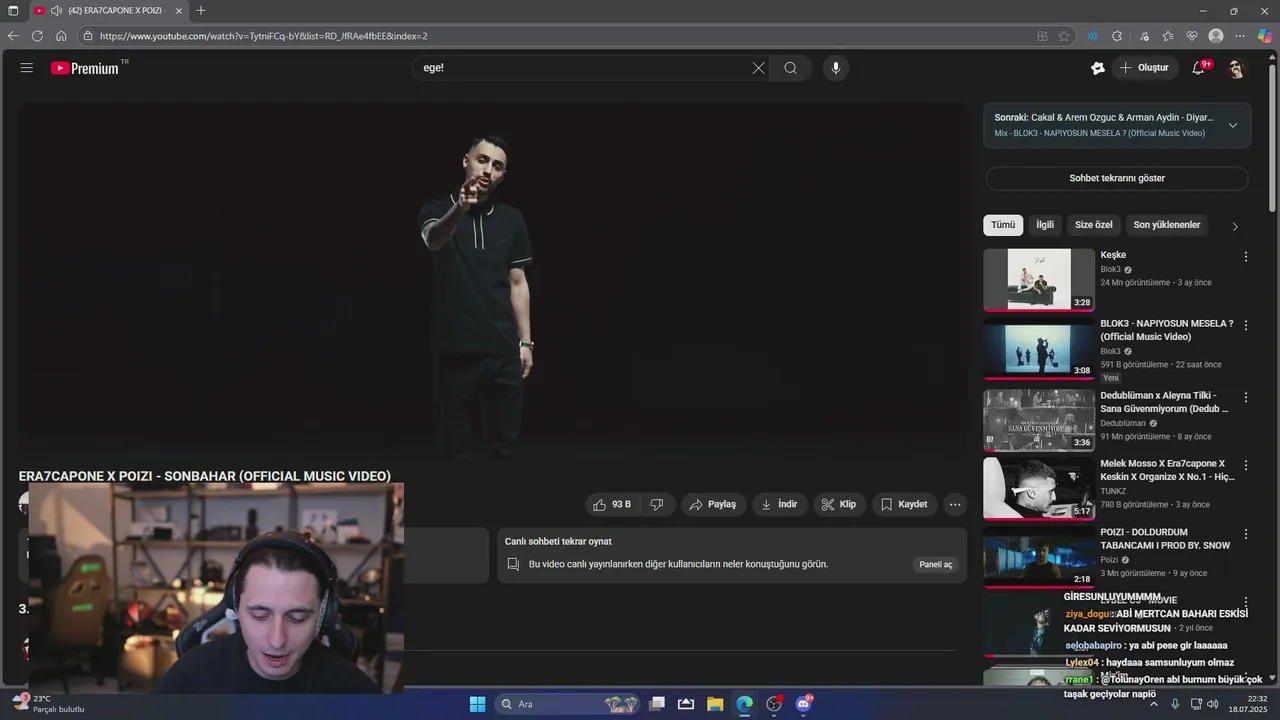Open the weather widget showing 23°C

[x=48, y=704]
